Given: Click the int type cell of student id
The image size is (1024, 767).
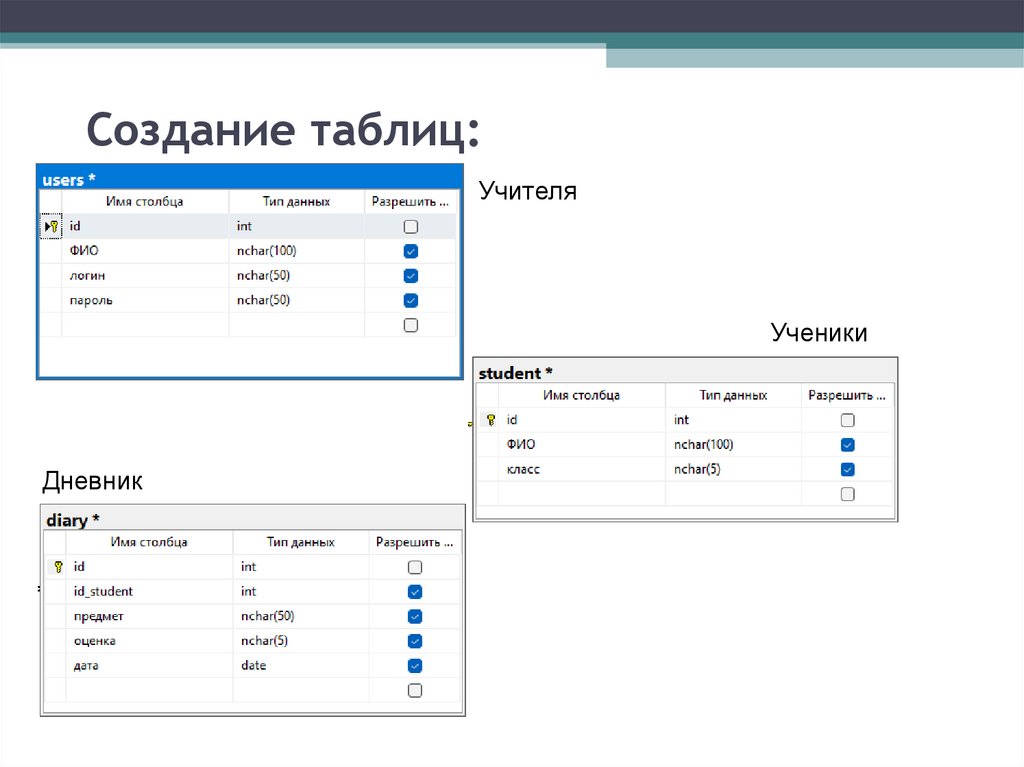Looking at the screenshot, I should (733, 420).
